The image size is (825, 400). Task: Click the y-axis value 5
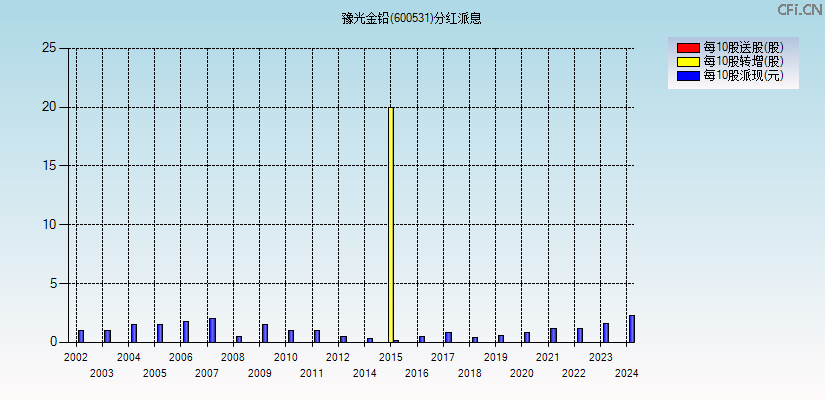coord(53,283)
